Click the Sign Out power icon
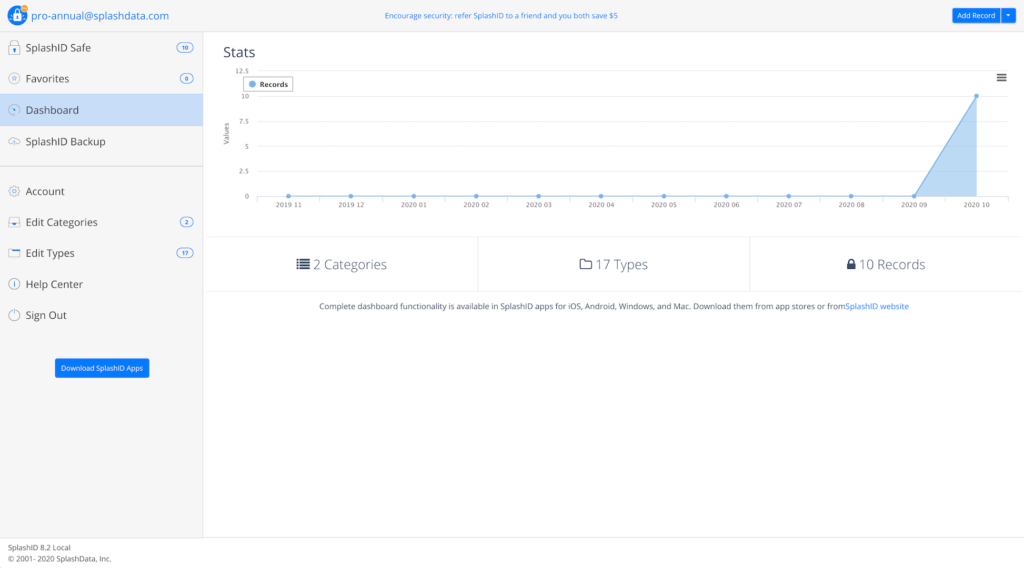 14,316
